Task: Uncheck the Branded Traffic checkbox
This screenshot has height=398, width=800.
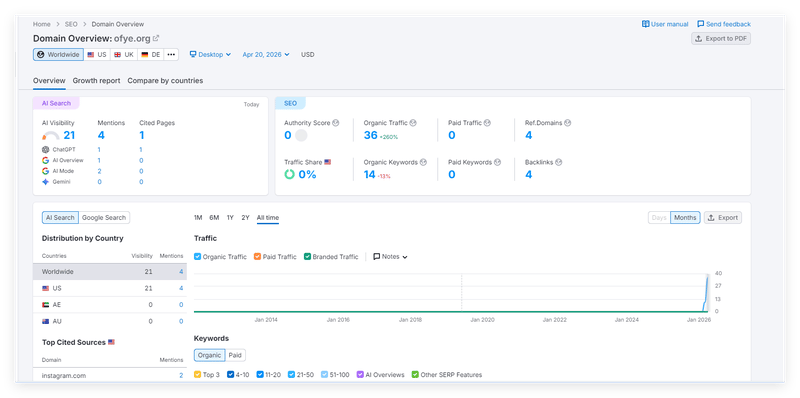Action: 307,257
